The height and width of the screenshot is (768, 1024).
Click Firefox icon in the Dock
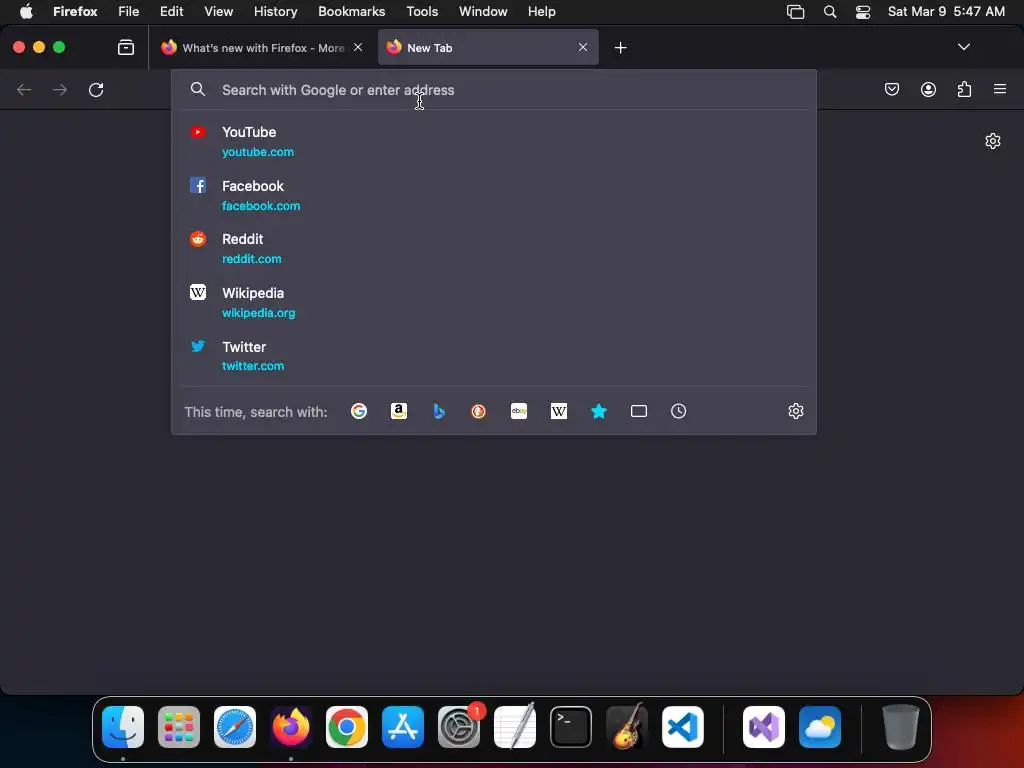[x=291, y=727]
